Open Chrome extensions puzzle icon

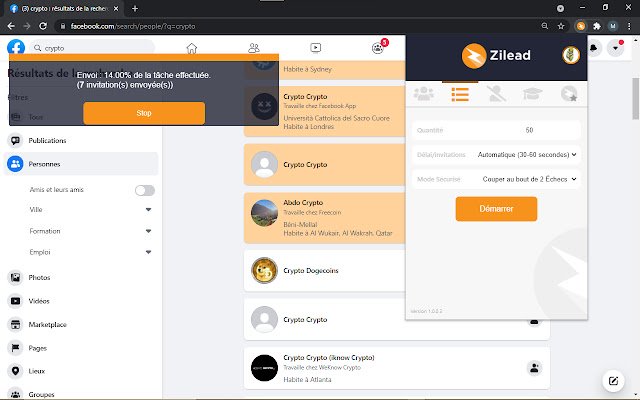click(597, 26)
